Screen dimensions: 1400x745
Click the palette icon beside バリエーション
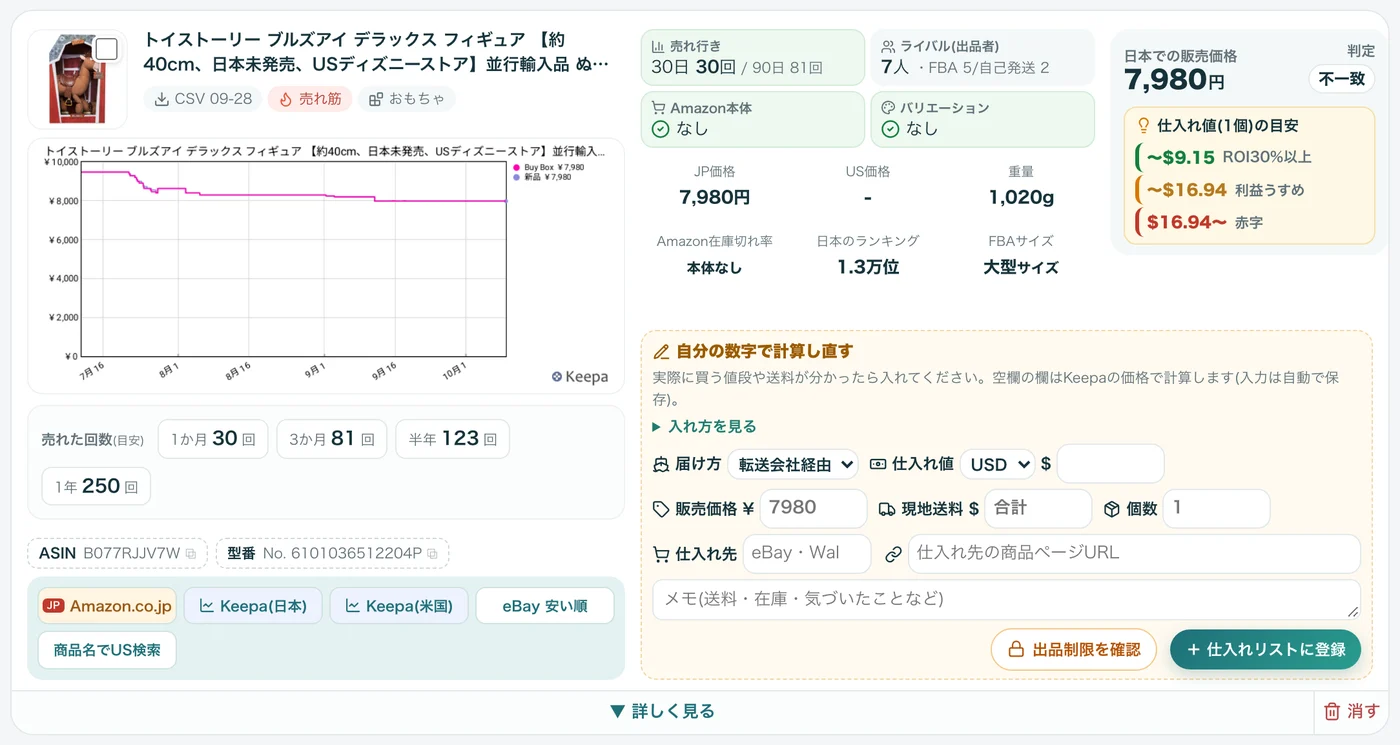888,108
